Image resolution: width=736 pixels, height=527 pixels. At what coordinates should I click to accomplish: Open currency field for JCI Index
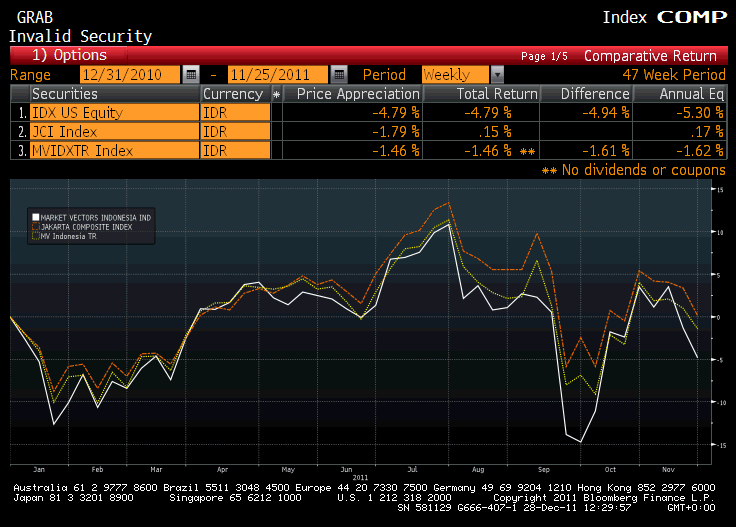tap(235, 131)
